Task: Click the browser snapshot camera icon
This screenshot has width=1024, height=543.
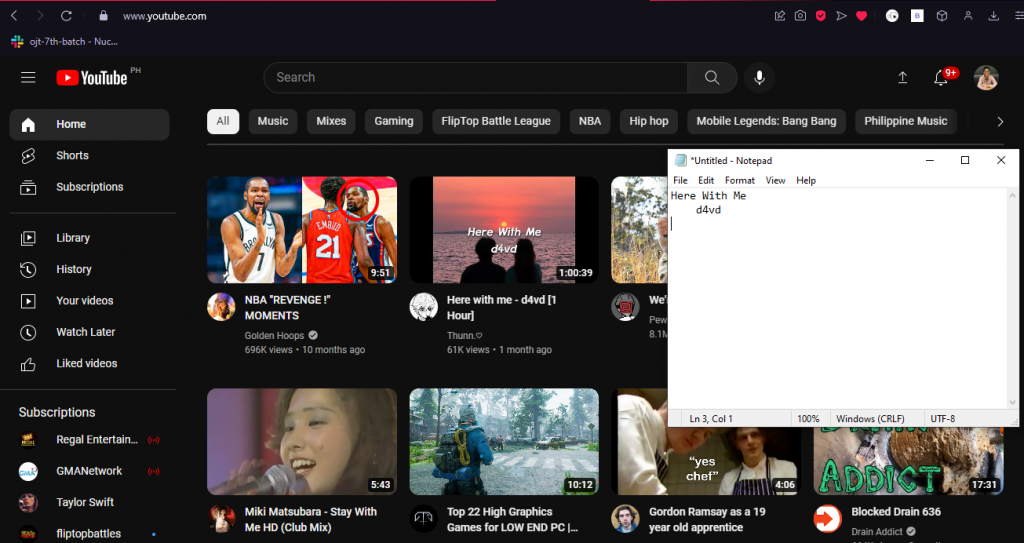Action: (800, 16)
